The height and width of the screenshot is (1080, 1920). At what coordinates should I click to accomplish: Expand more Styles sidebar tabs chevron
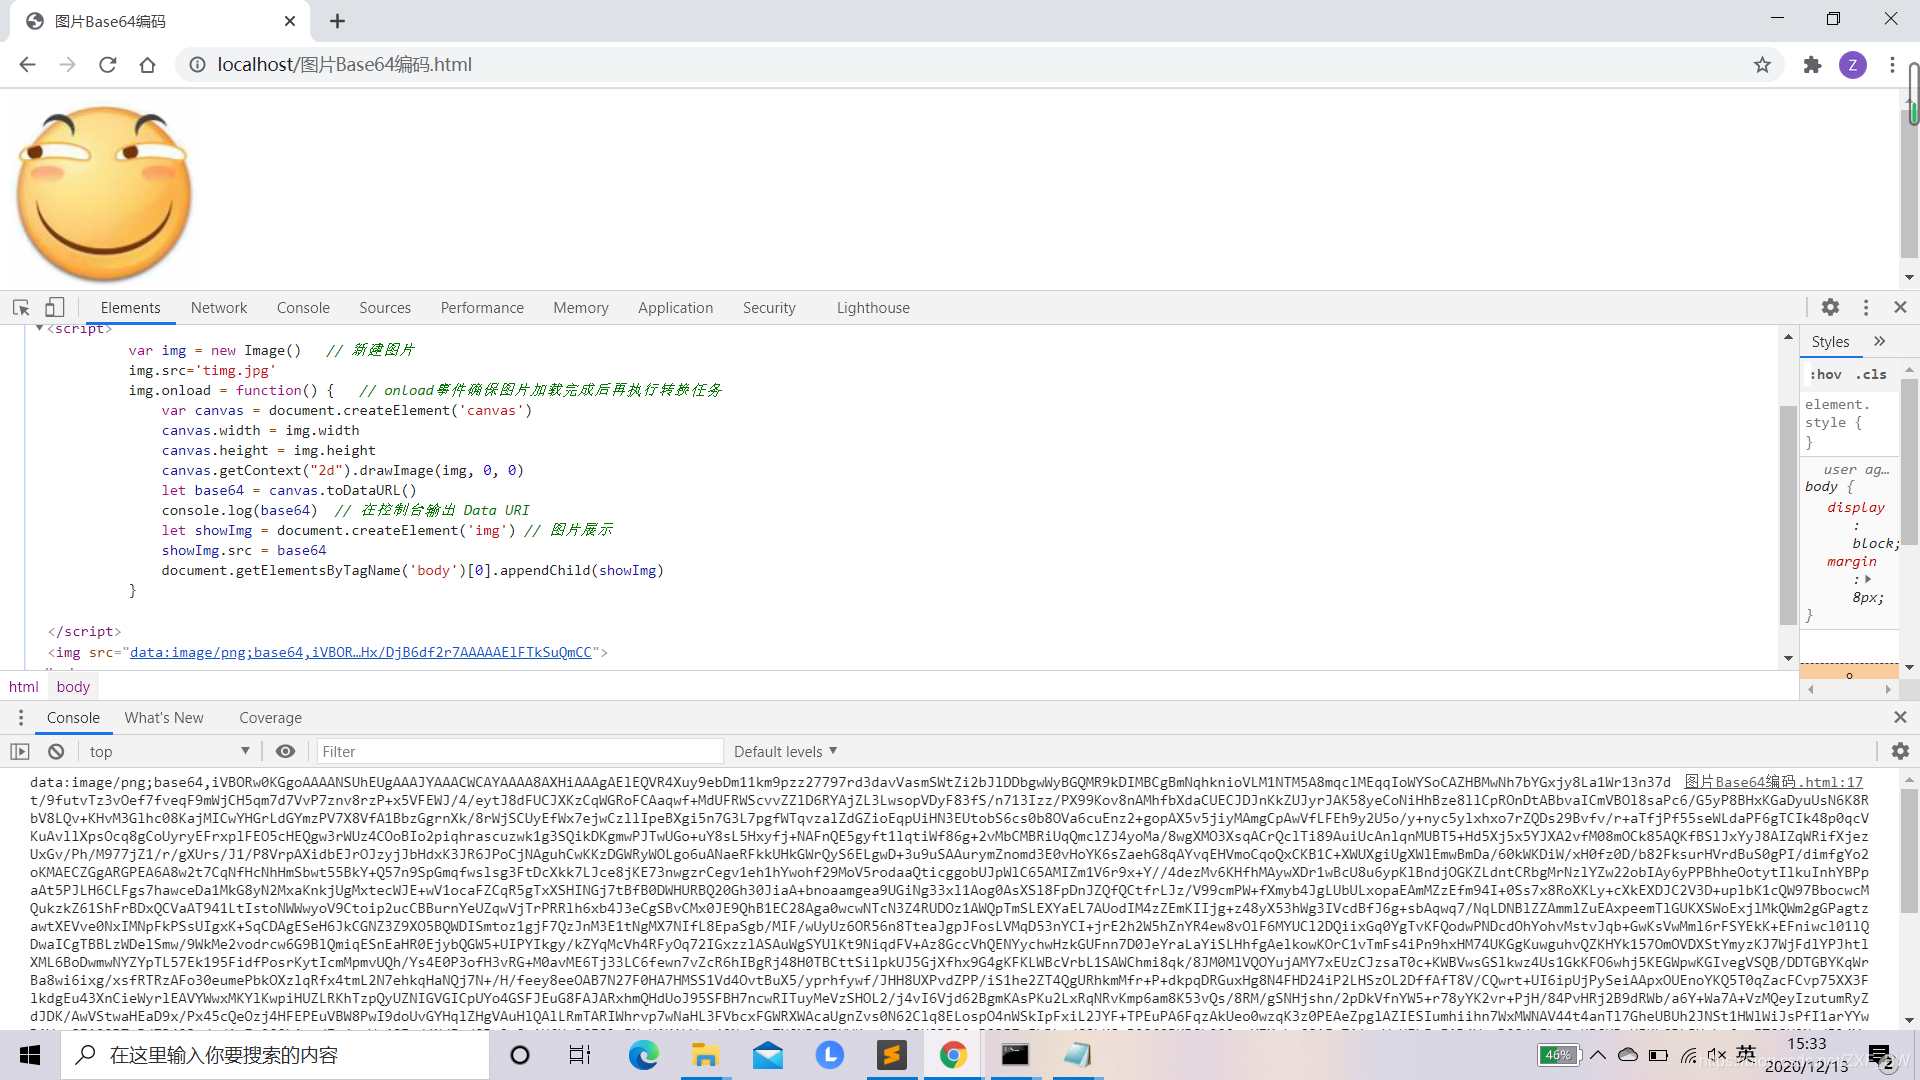click(1880, 342)
